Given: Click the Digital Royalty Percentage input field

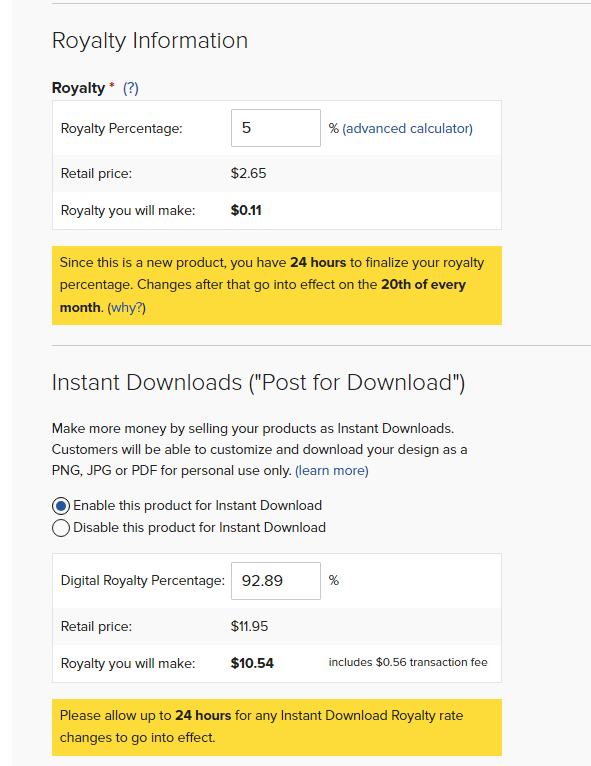Looking at the screenshot, I should (275, 581).
